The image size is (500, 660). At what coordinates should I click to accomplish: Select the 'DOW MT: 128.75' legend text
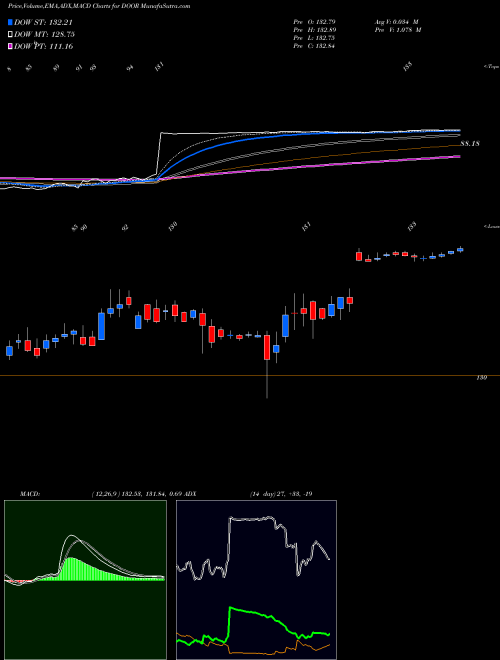44,34
